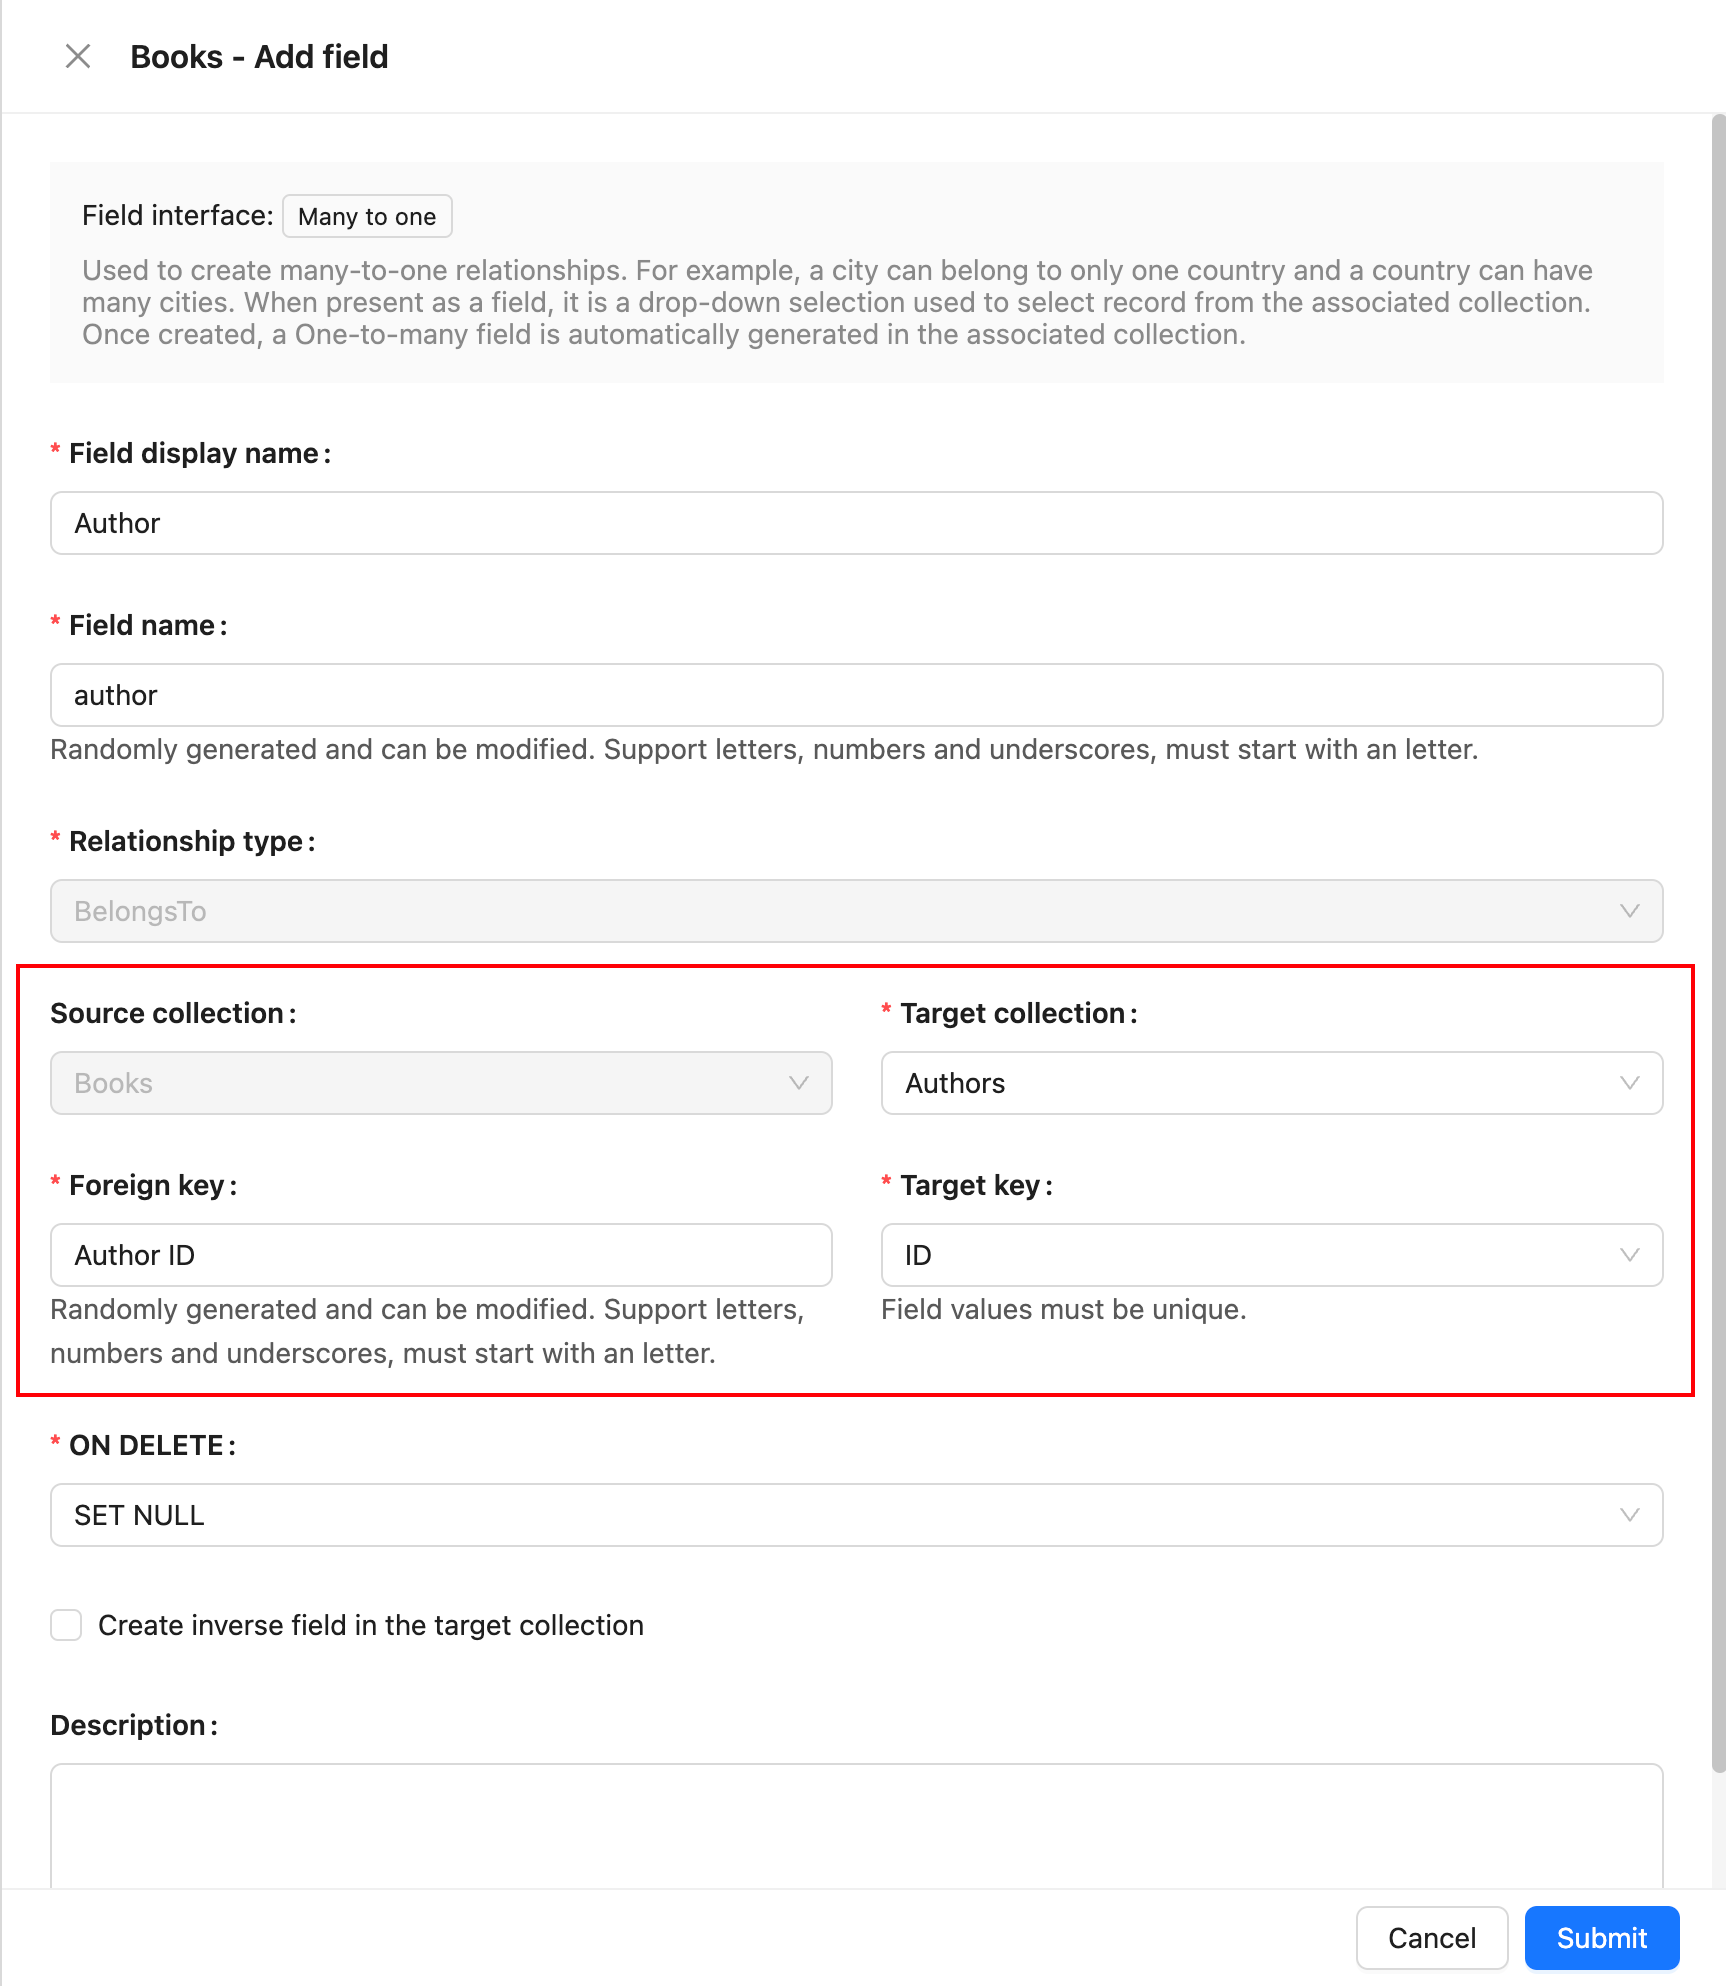Viewport: 1726px width, 1986px height.
Task: Click the Relationship type chevron arrow
Action: click(x=1629, y=911)
